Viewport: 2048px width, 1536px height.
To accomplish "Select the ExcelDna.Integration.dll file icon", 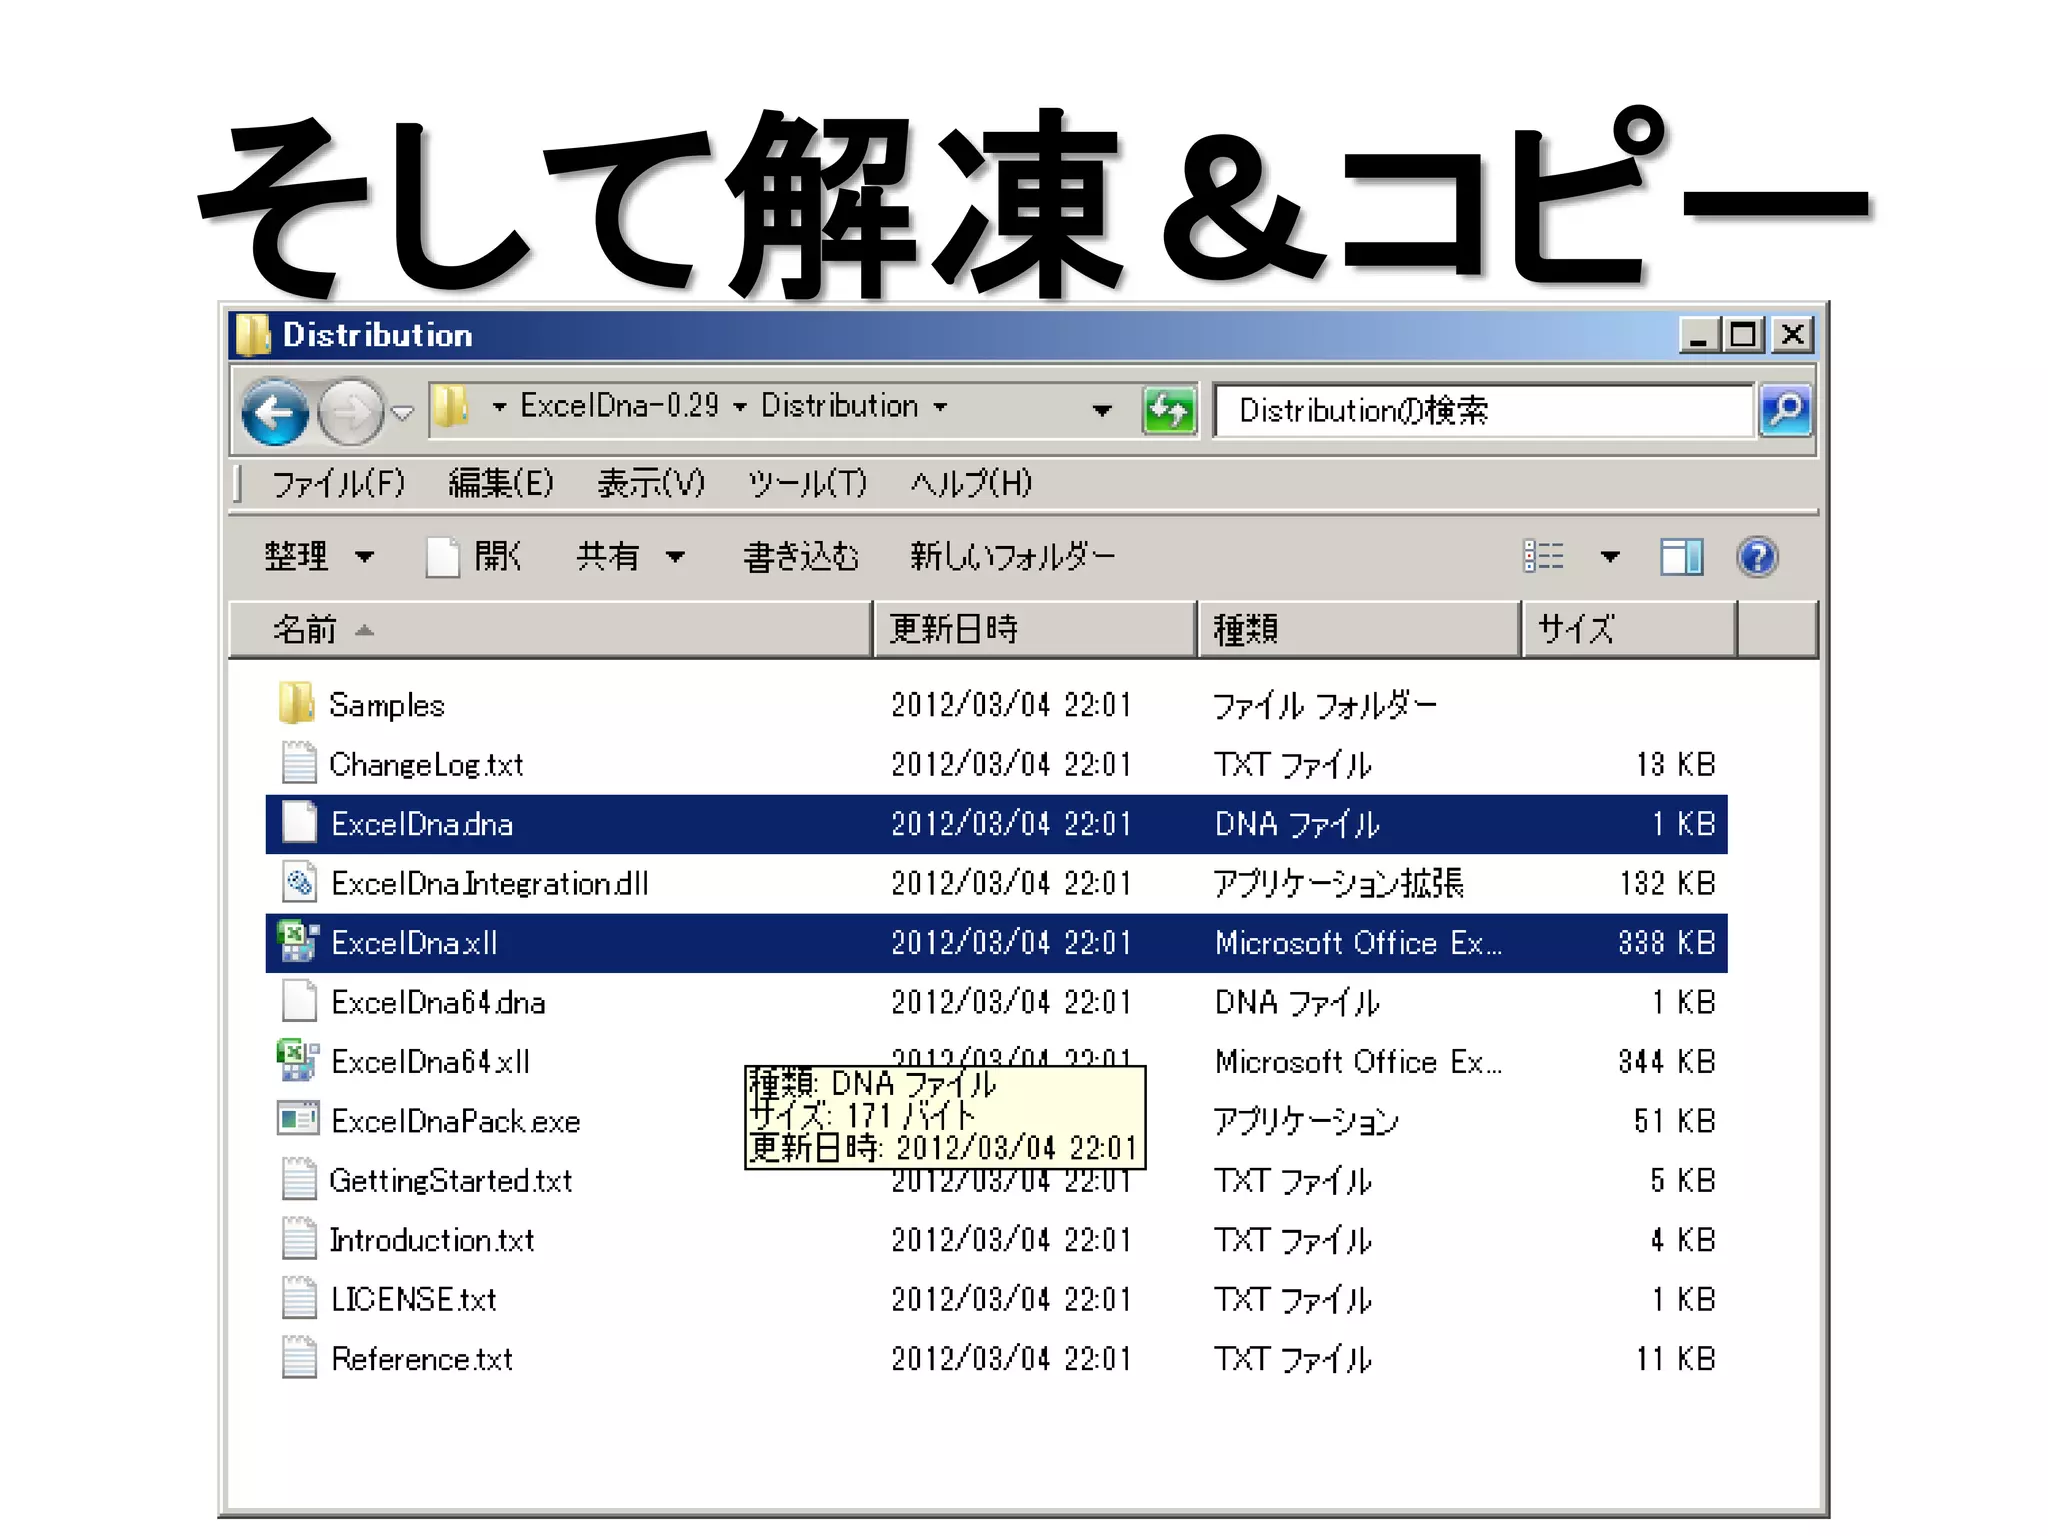I will (298, 882).
